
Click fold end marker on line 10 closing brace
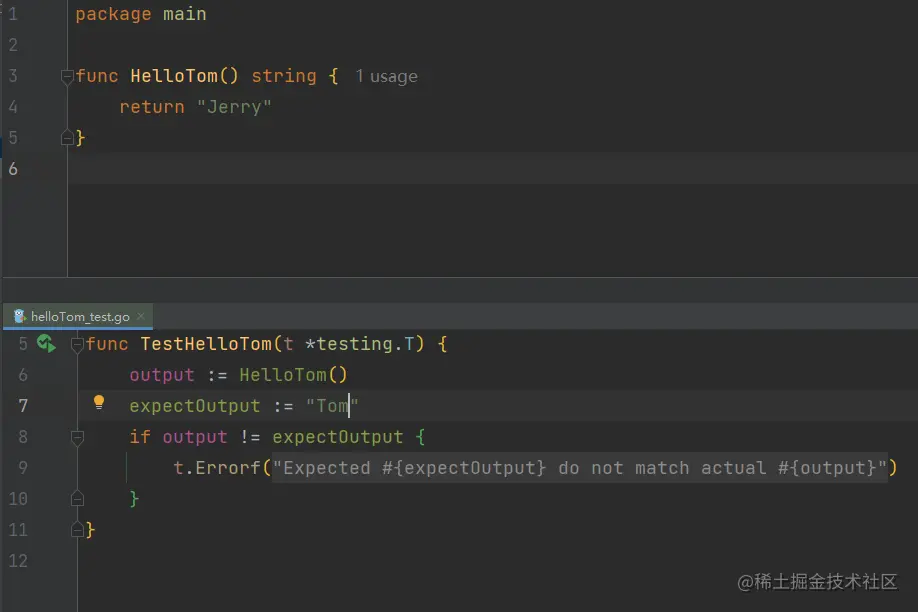click(x=77, y=499)
